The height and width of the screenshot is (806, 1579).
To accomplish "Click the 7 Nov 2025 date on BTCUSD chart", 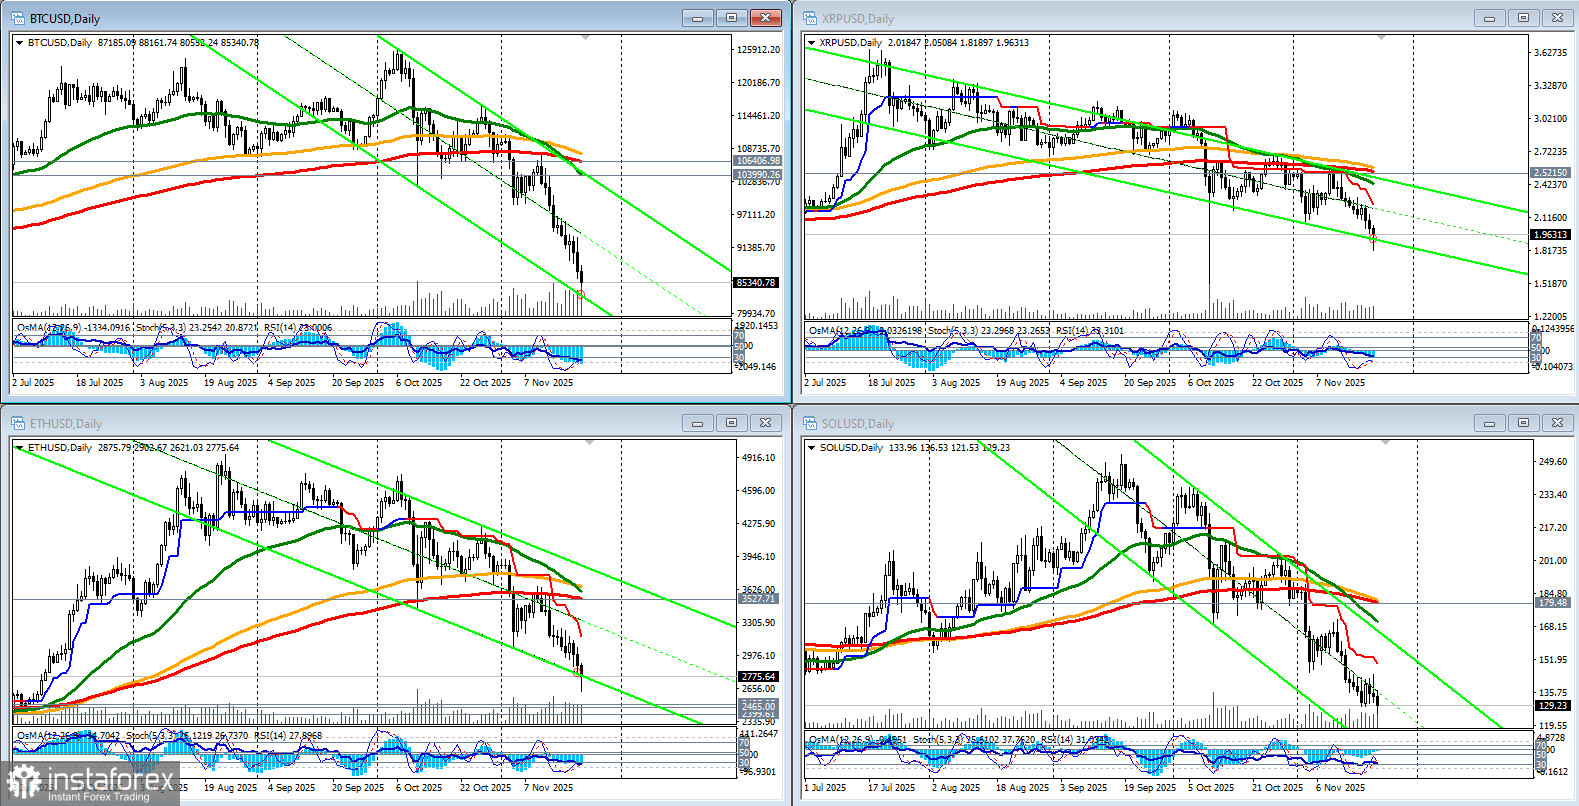I will (548, 383).
